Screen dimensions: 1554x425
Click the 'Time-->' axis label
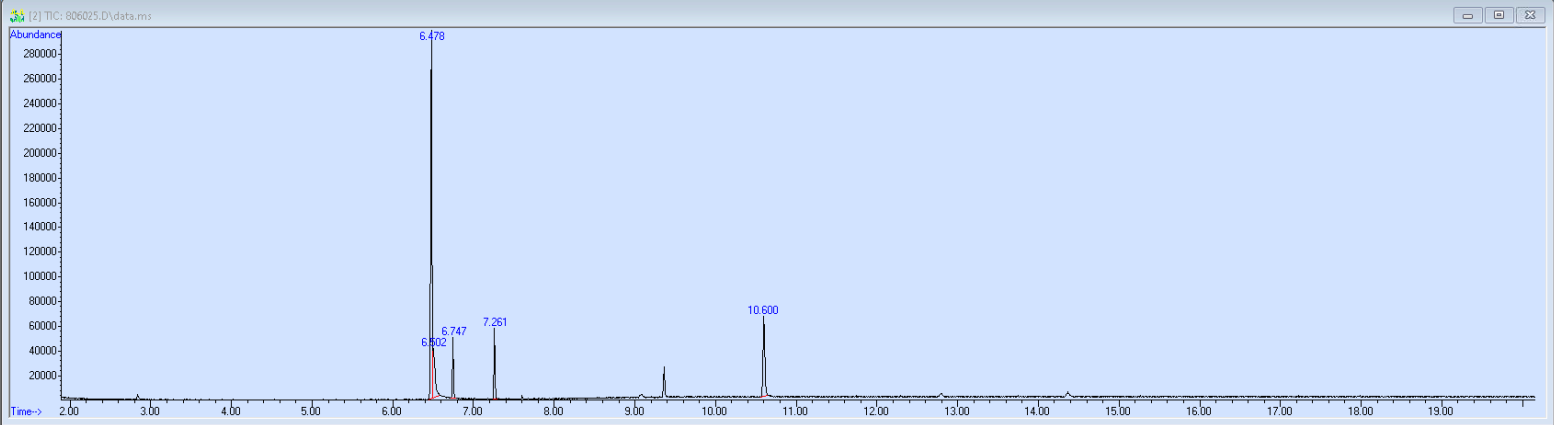26,411
